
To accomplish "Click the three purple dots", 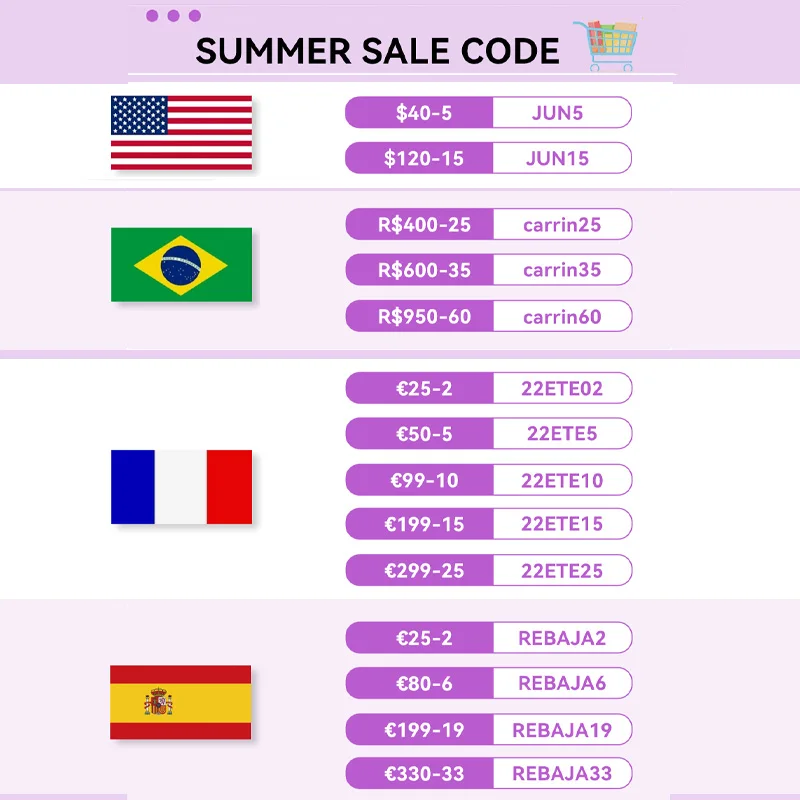I will (x=173, y=16).
